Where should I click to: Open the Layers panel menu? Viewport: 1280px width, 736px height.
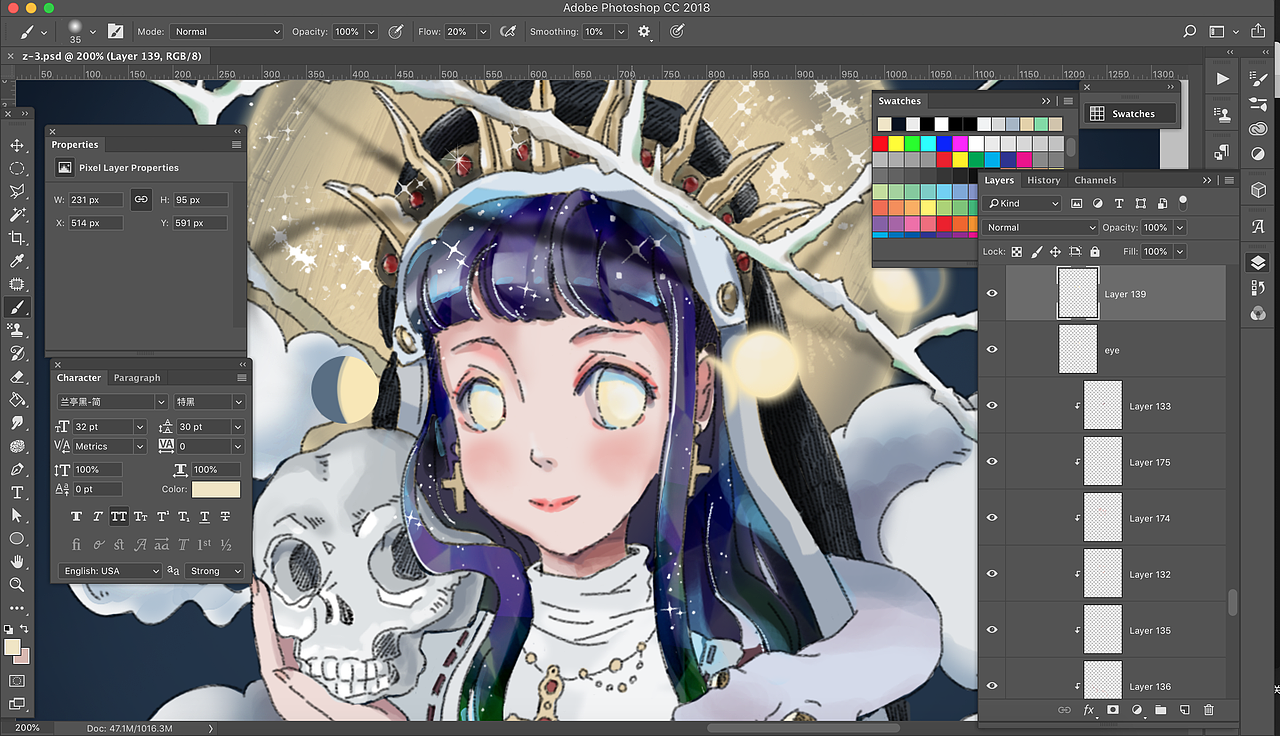[1229, 180]
